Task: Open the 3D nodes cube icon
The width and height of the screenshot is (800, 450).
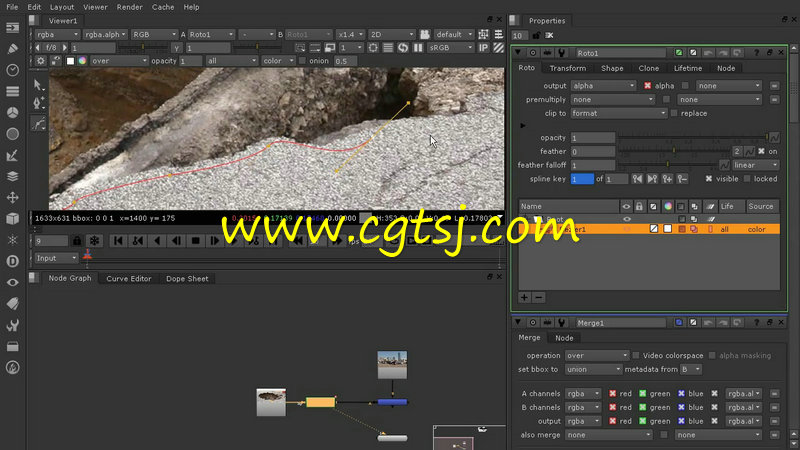Action: tap(12, 218)
